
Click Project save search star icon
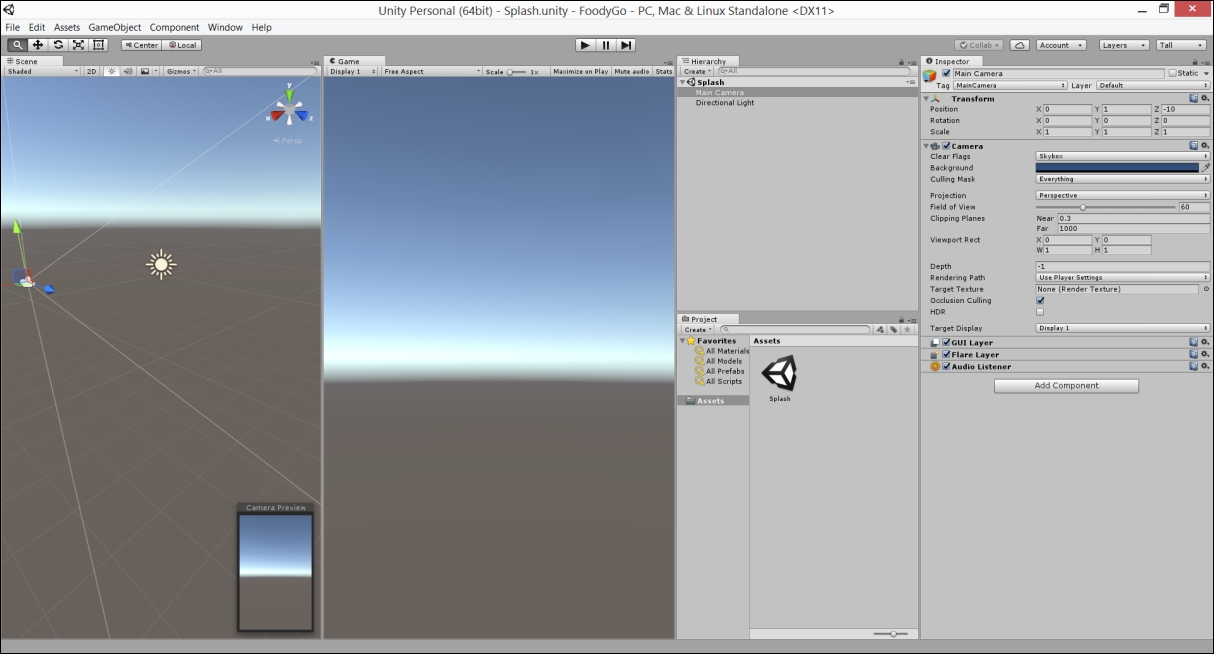pos(907,329)
